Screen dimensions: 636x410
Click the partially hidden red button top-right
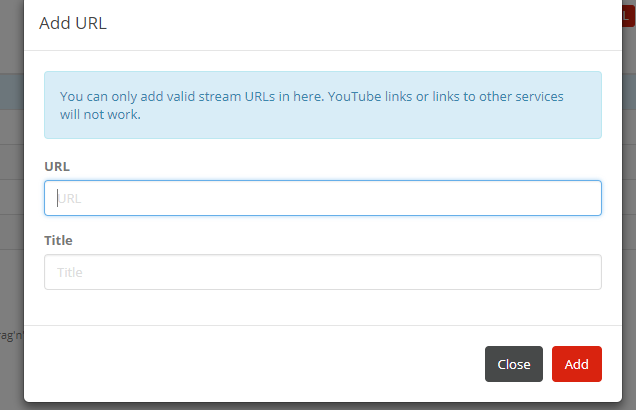(x=628, y=14)
